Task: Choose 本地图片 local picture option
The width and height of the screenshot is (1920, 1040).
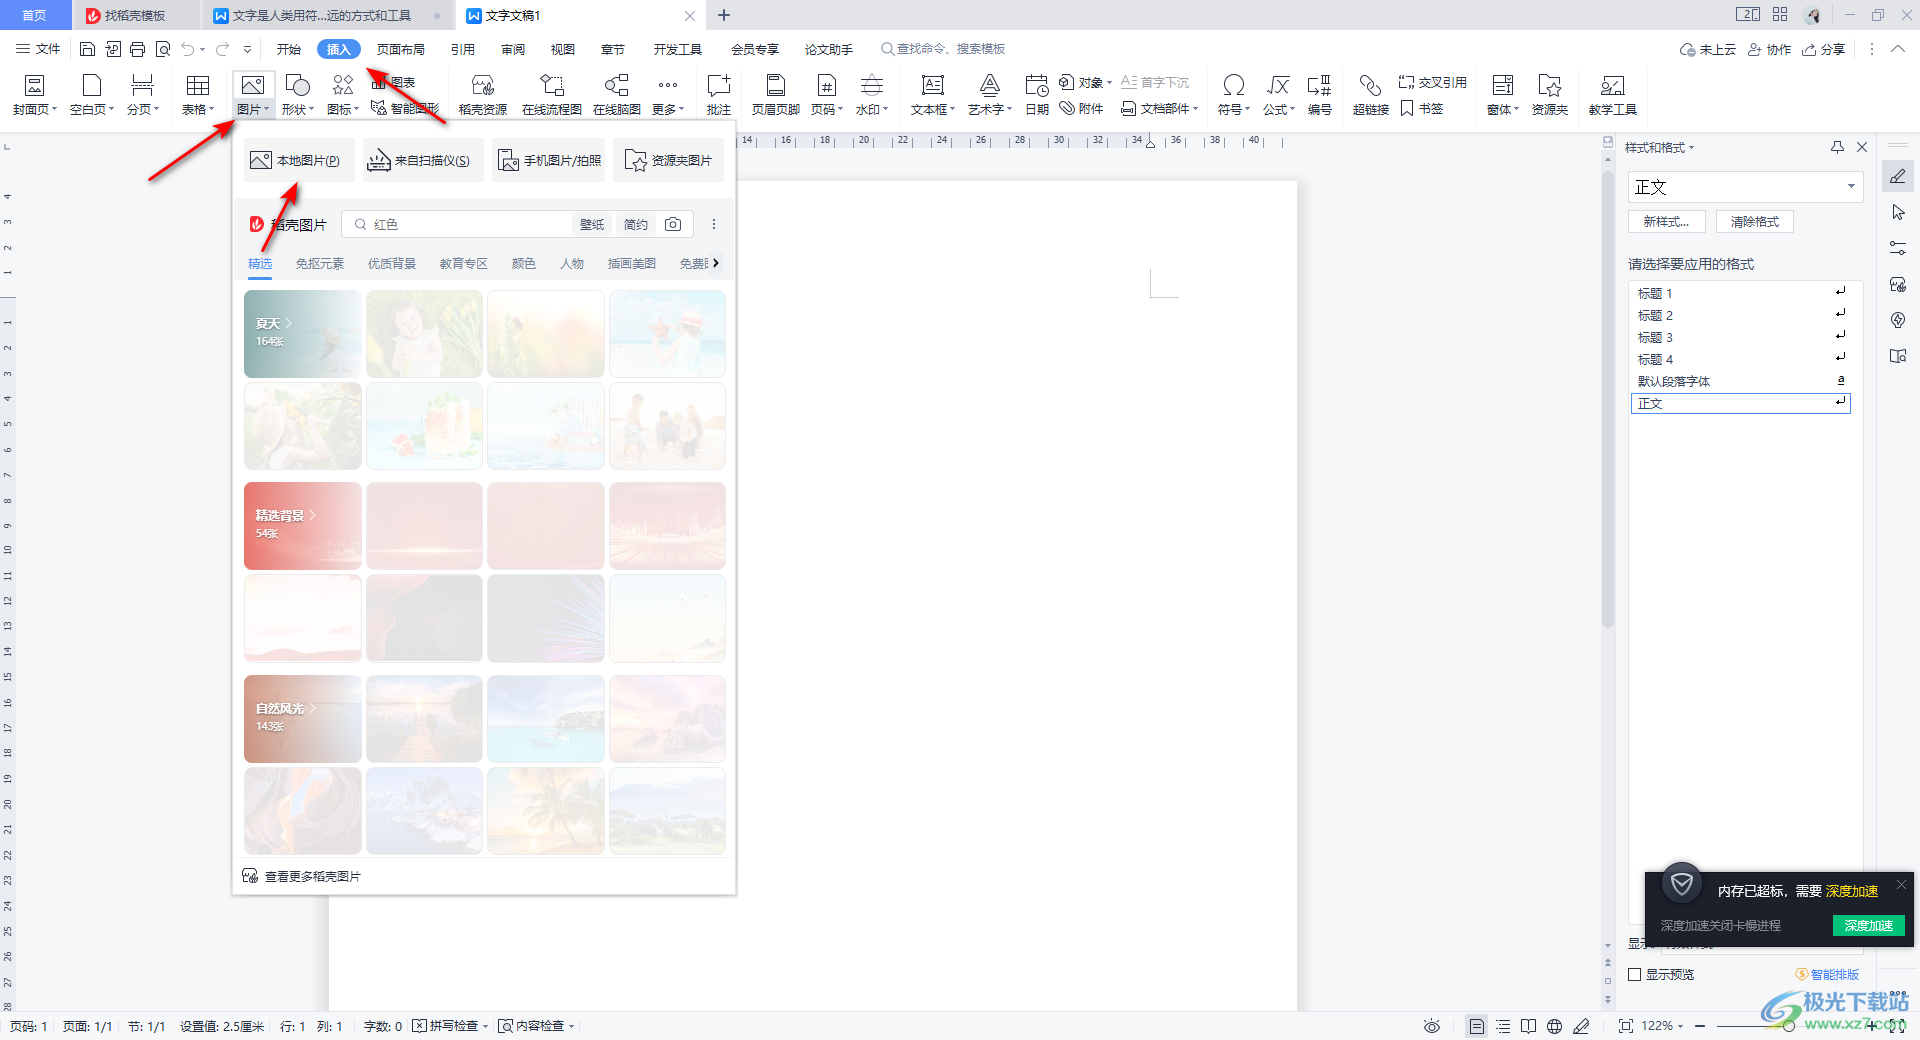Action: (x=298, y=160)
